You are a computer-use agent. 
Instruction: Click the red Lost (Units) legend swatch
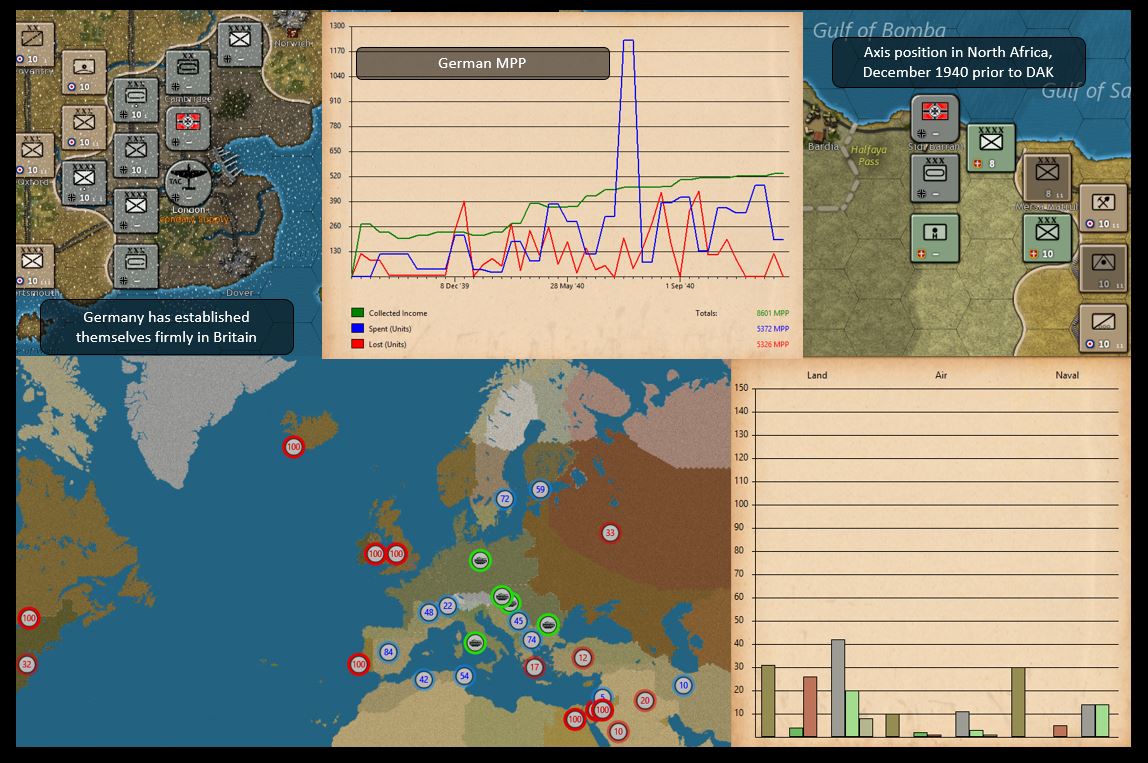(357, 343)
